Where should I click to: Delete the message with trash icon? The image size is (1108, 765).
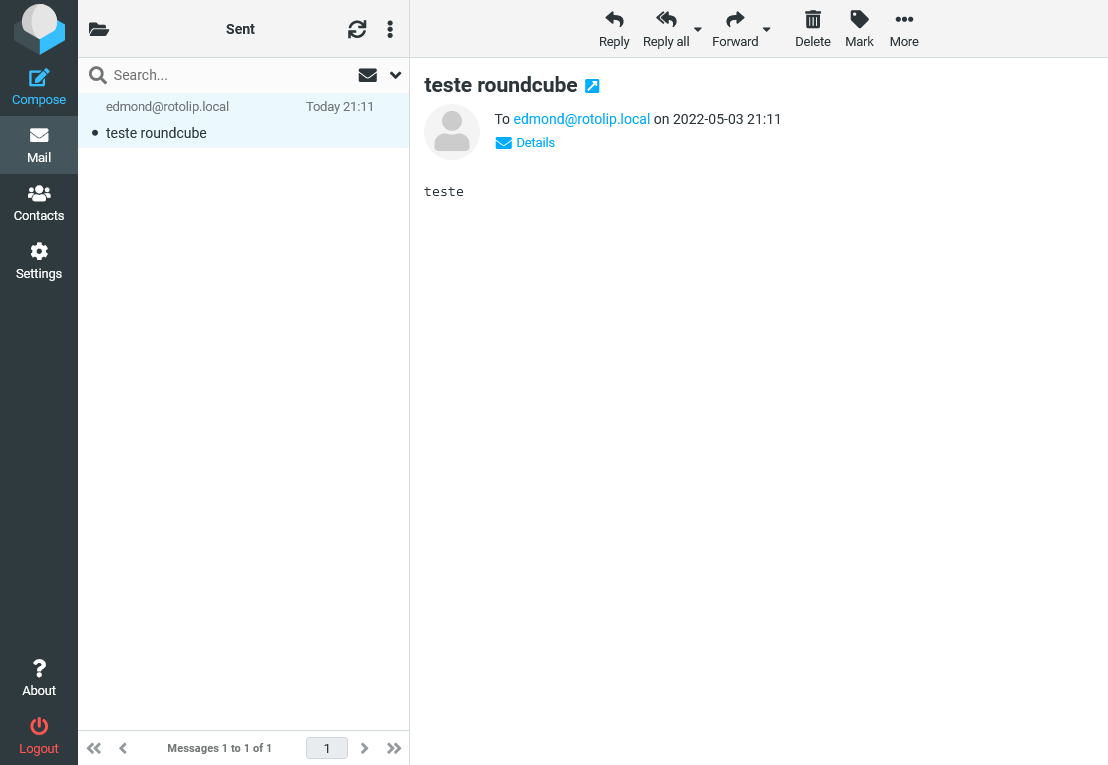coord(813,20)
